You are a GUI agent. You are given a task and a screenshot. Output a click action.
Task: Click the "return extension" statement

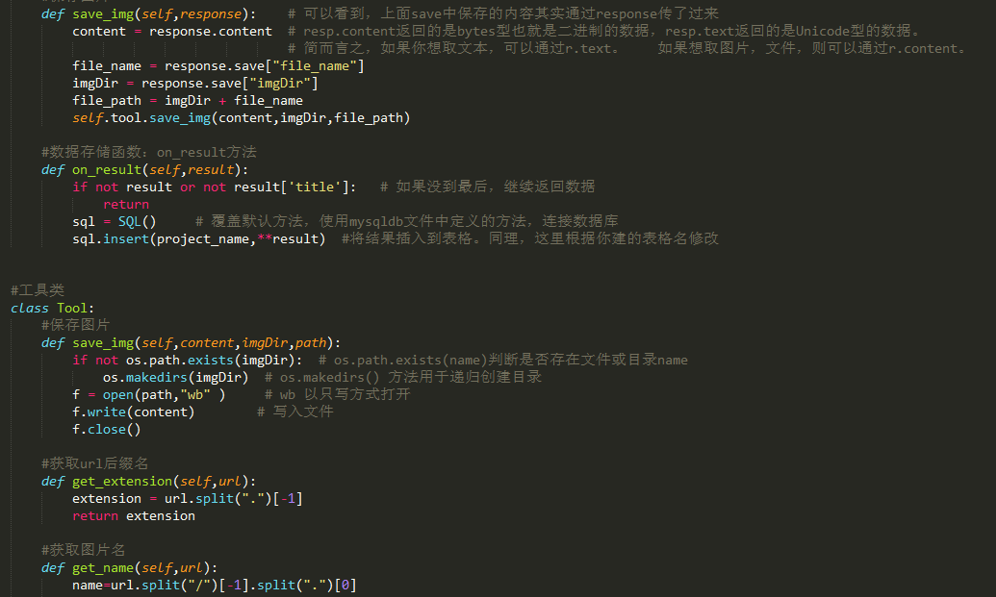[x=133, y=516]
